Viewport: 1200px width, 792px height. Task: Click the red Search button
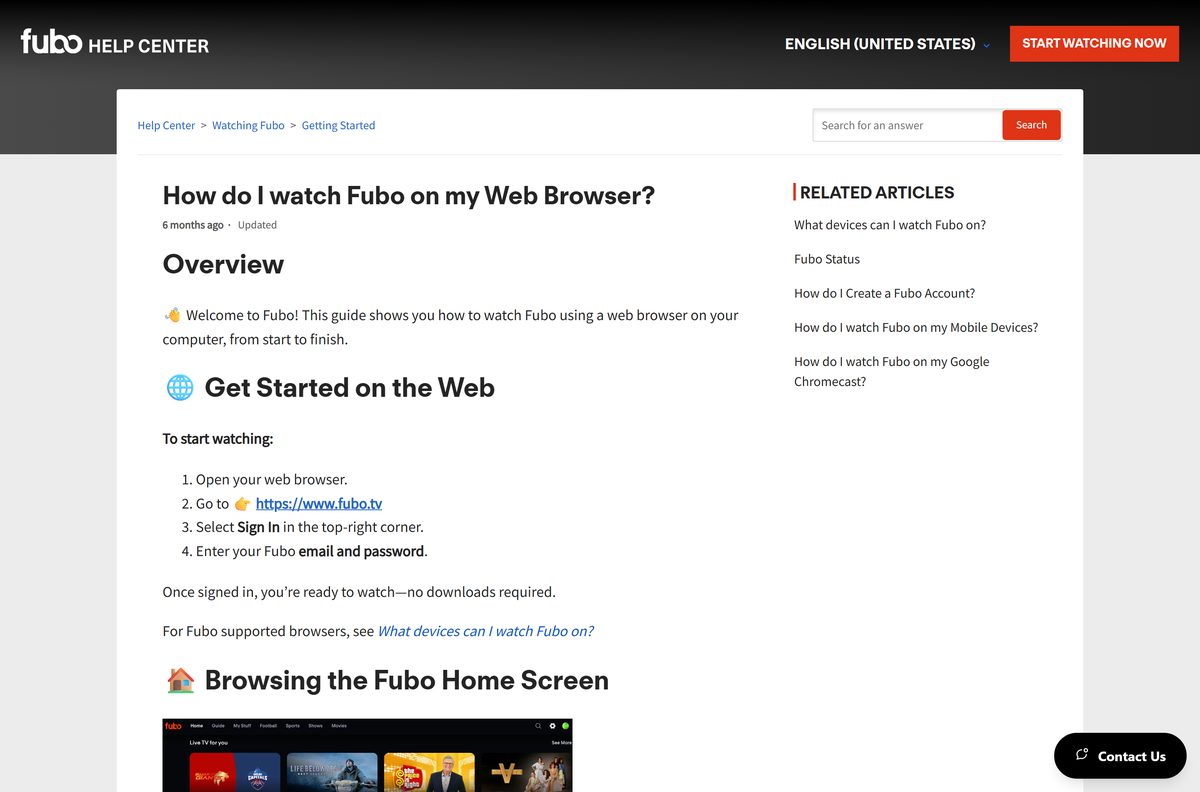click(x=1031, y=125)
